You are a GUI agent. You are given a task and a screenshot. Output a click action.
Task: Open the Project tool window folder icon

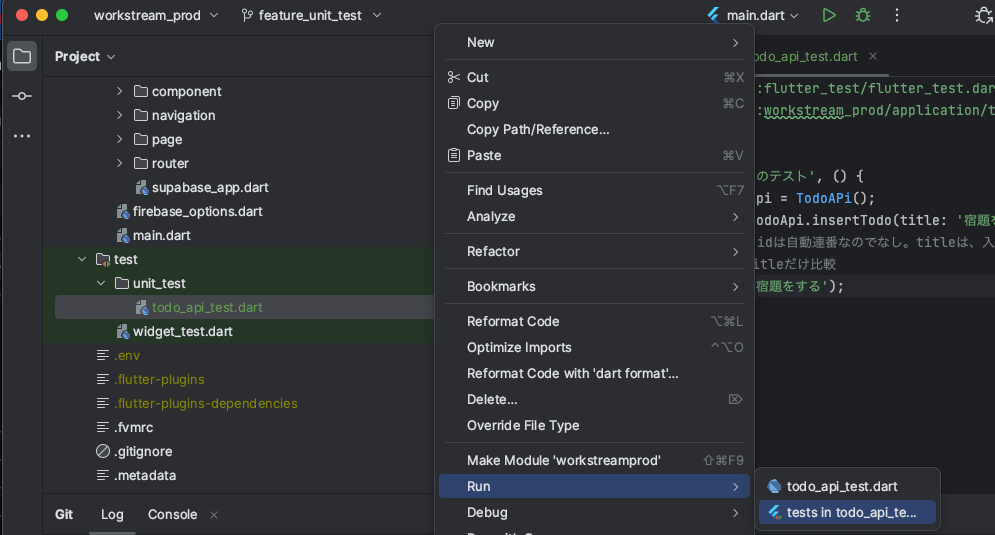point(22,56)
